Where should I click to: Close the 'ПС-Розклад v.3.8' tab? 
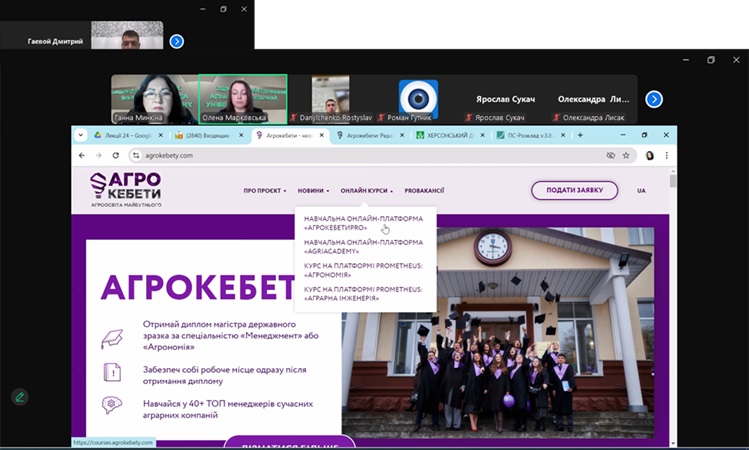click(563, 135)
